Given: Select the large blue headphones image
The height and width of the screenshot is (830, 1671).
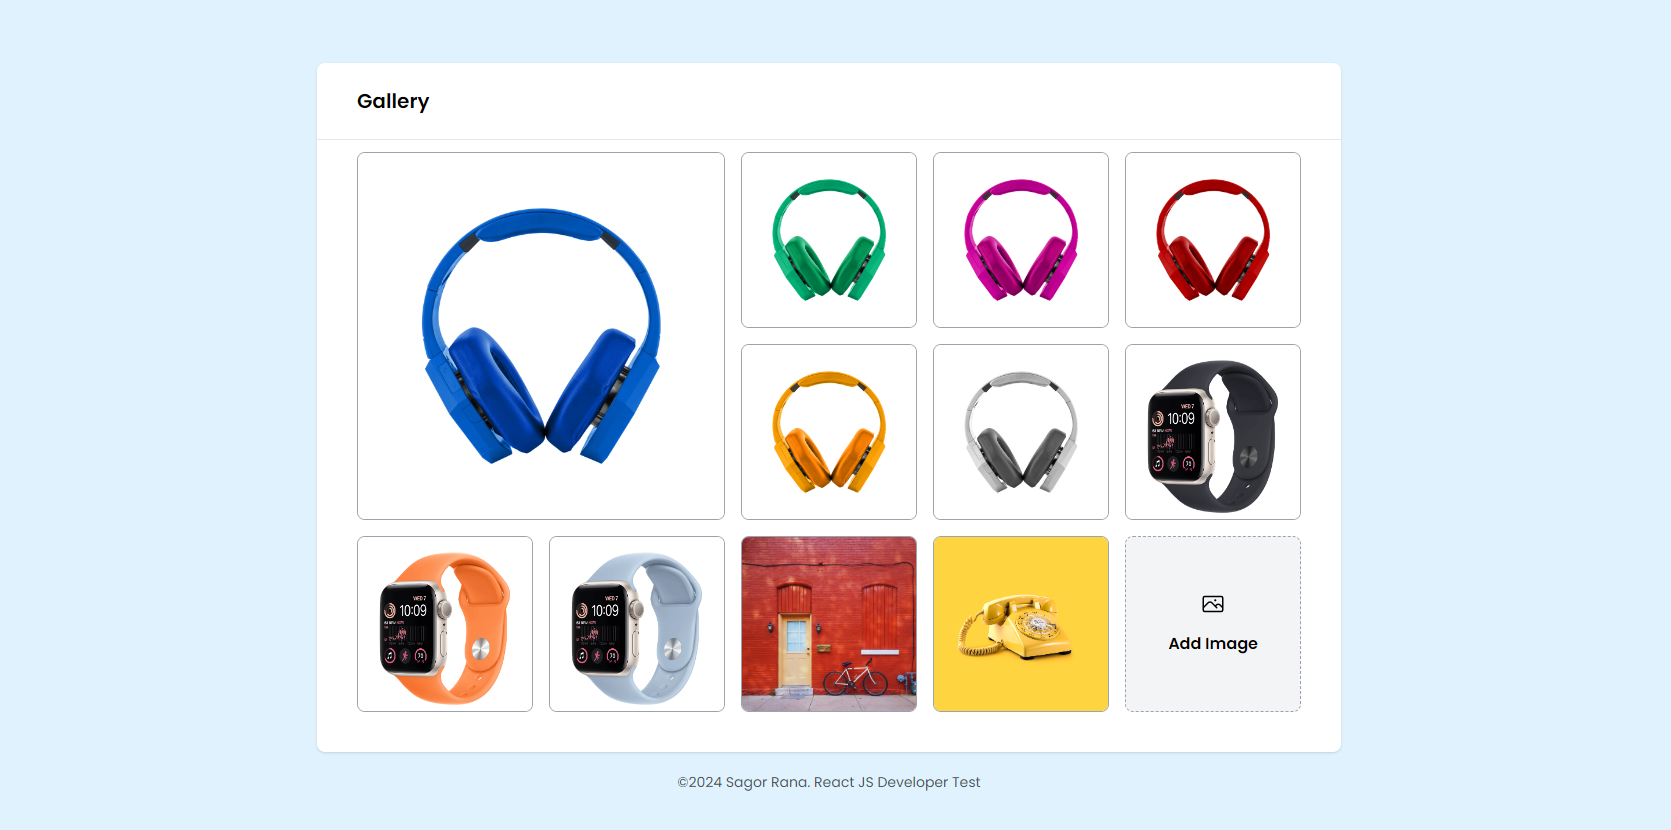Looking at the screenshot, I should (541, 336).
